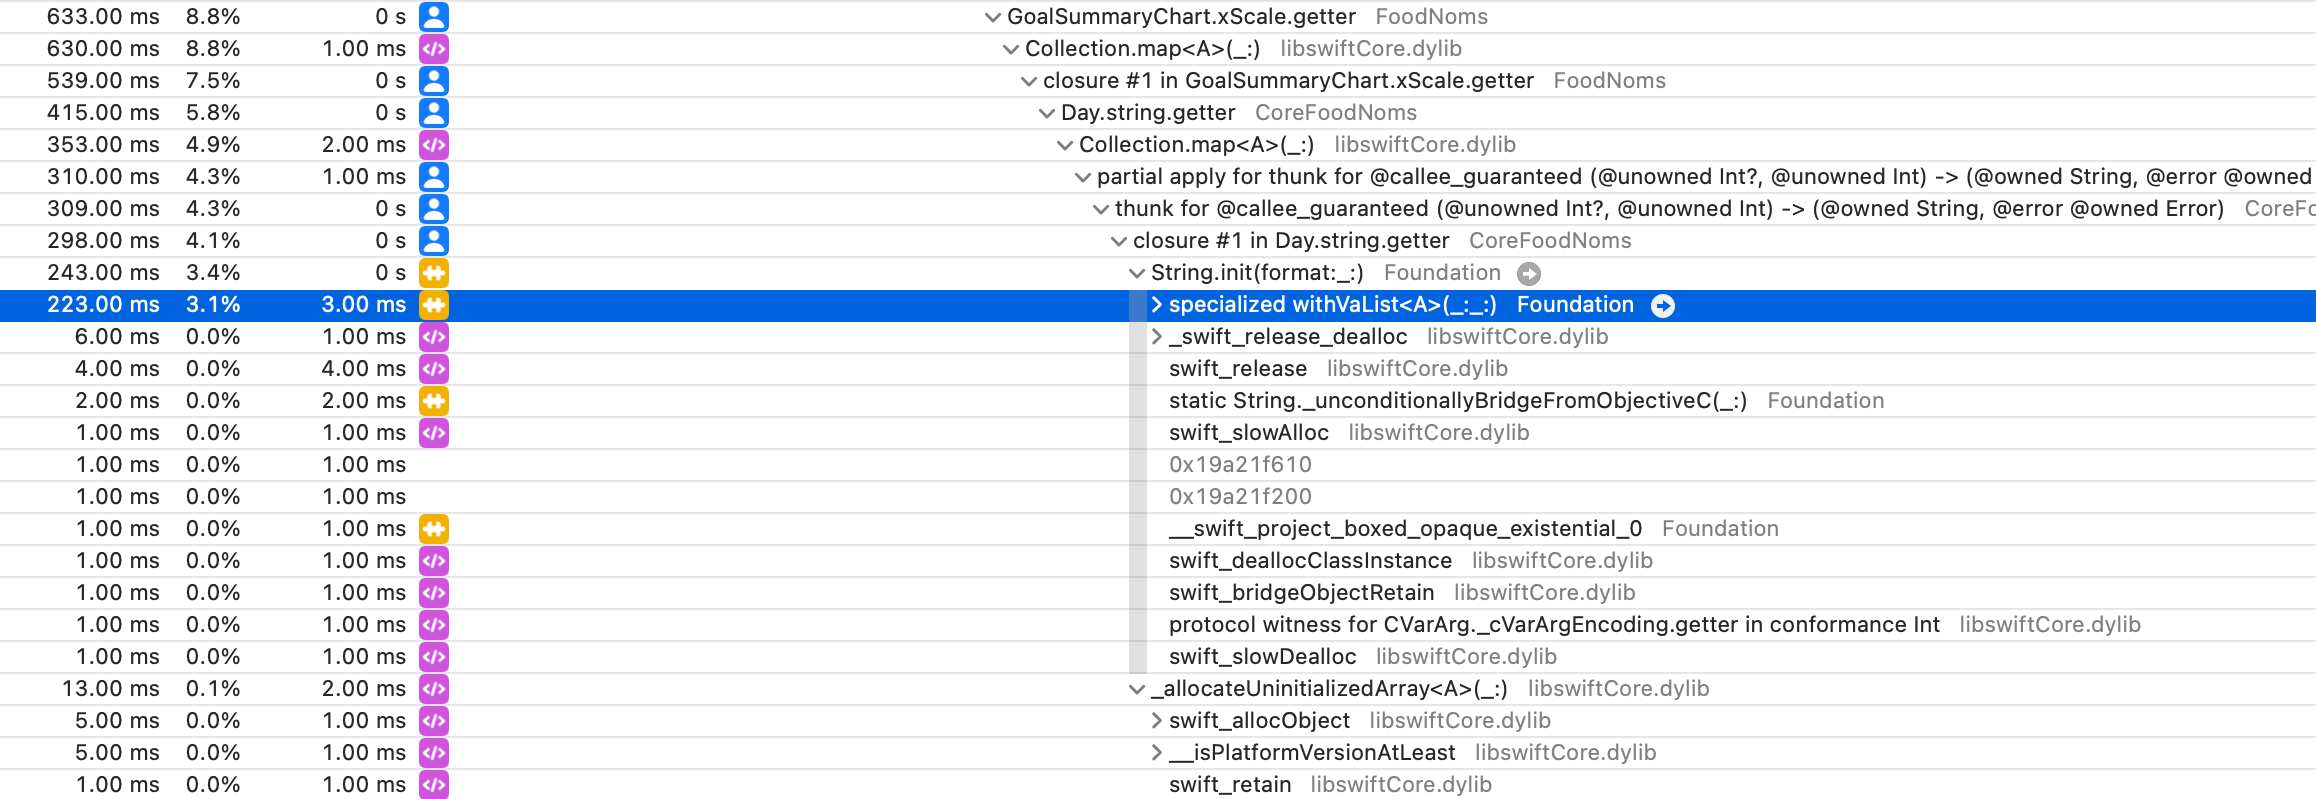2316x799 pixels.
Task: Expand specialized withVaList row
Action: point(1156,305)
